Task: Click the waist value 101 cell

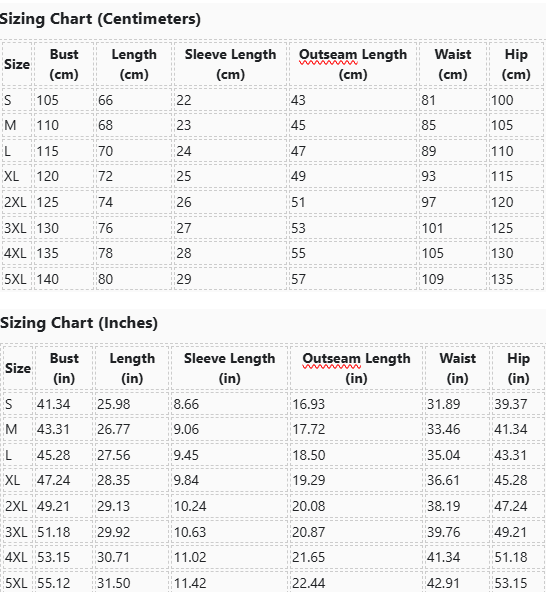Action: (453, 228)
